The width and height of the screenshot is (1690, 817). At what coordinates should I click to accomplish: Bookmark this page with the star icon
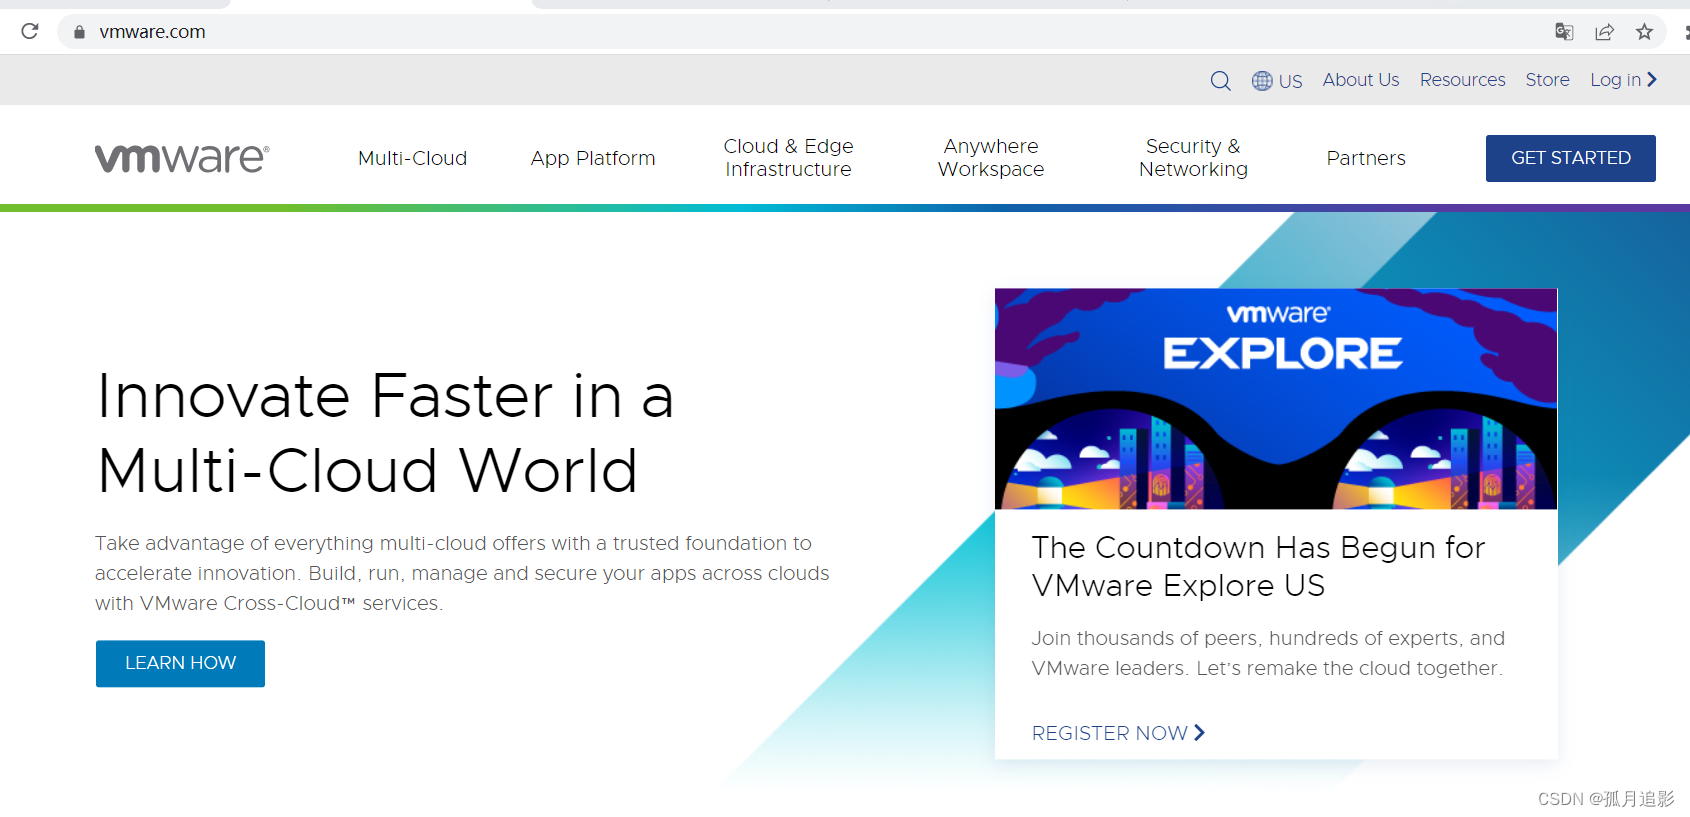[1645, 32]
